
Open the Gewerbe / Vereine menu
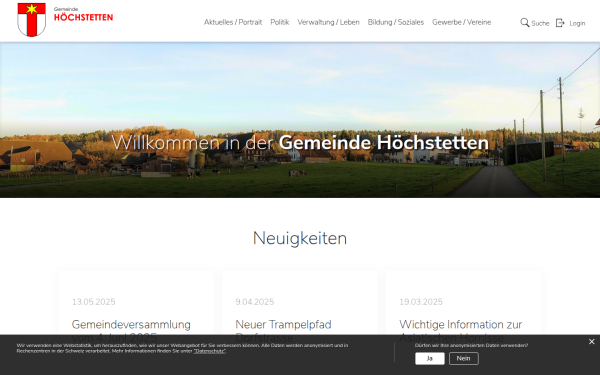click(461, 22)
